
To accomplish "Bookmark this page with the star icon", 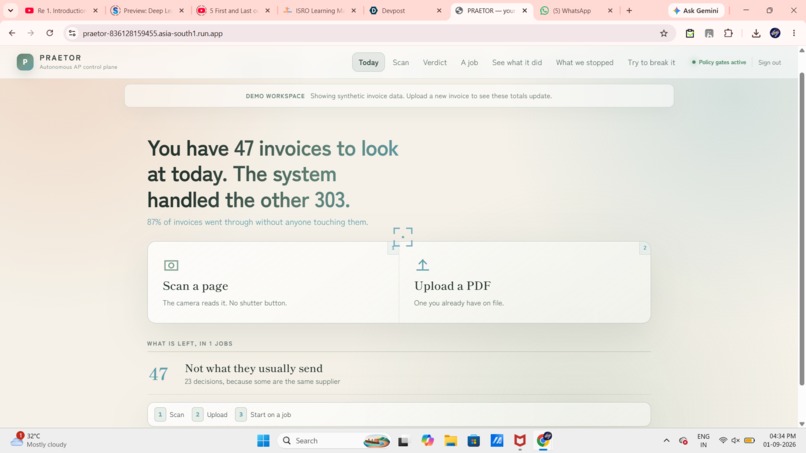I will 664,33.
